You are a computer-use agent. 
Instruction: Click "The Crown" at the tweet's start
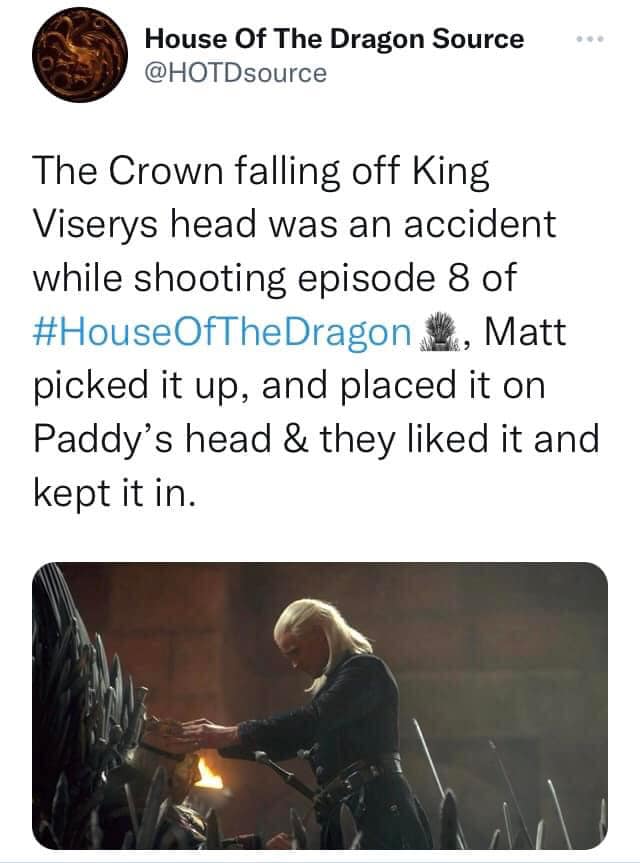[x=128, y=170]
